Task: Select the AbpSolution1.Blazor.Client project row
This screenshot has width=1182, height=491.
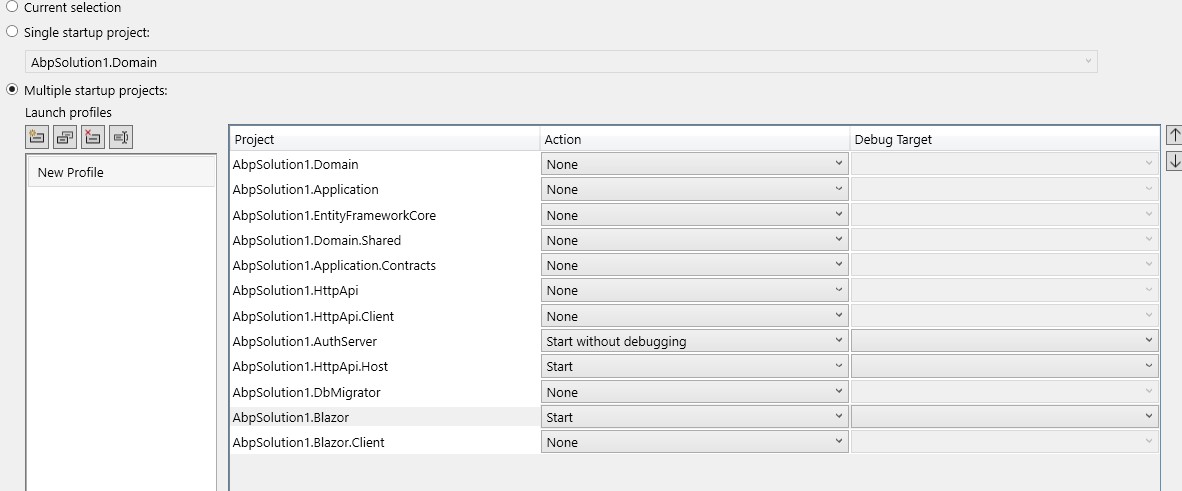Action: 384,442
